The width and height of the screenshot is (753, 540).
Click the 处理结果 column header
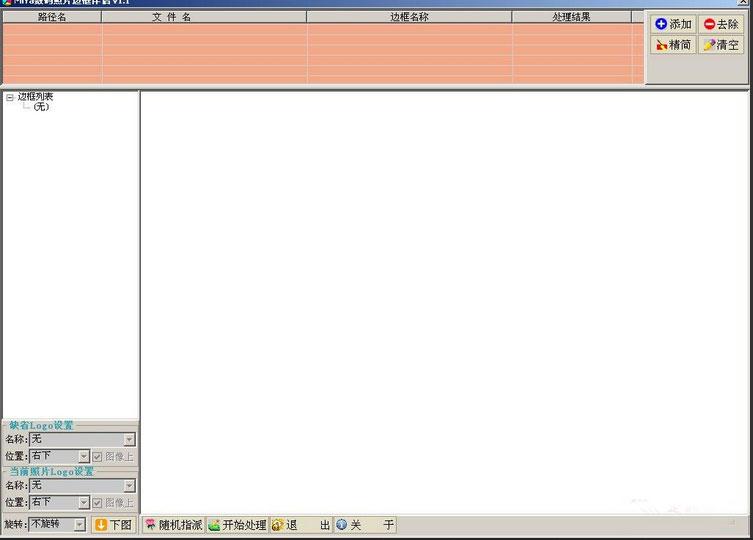(x=571, y=17)
